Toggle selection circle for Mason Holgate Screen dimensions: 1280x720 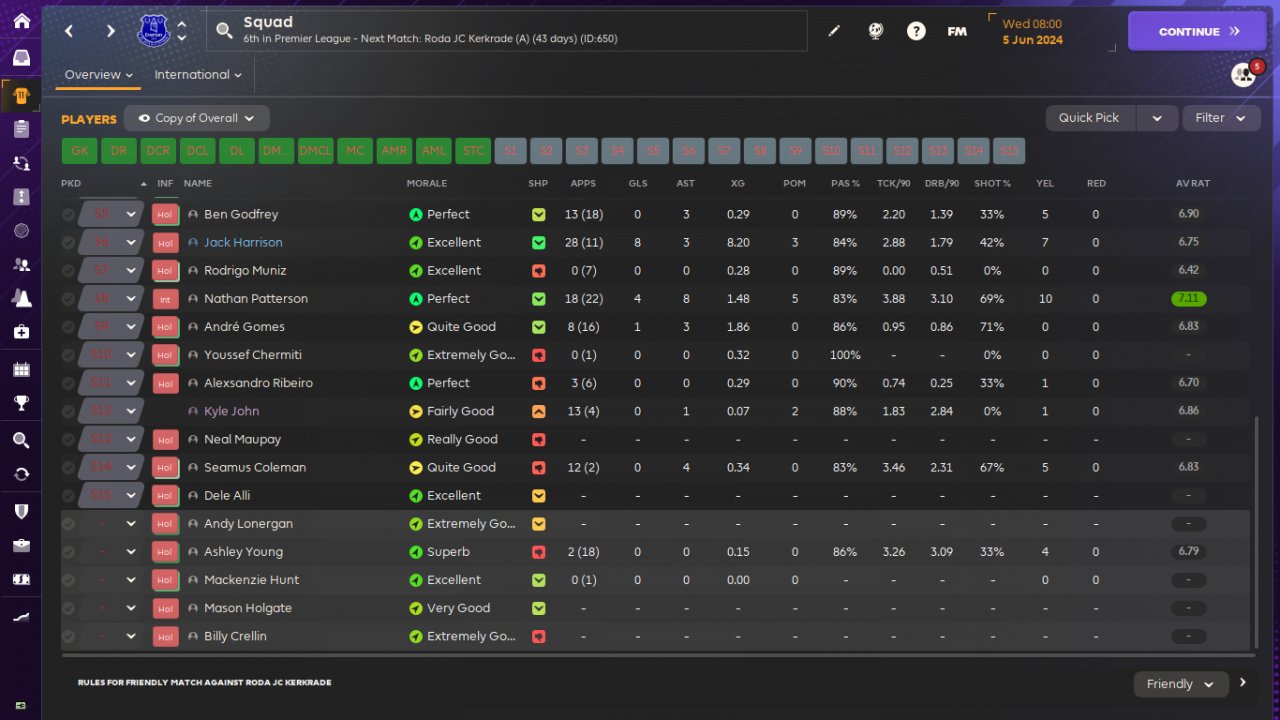pos(68,608)
